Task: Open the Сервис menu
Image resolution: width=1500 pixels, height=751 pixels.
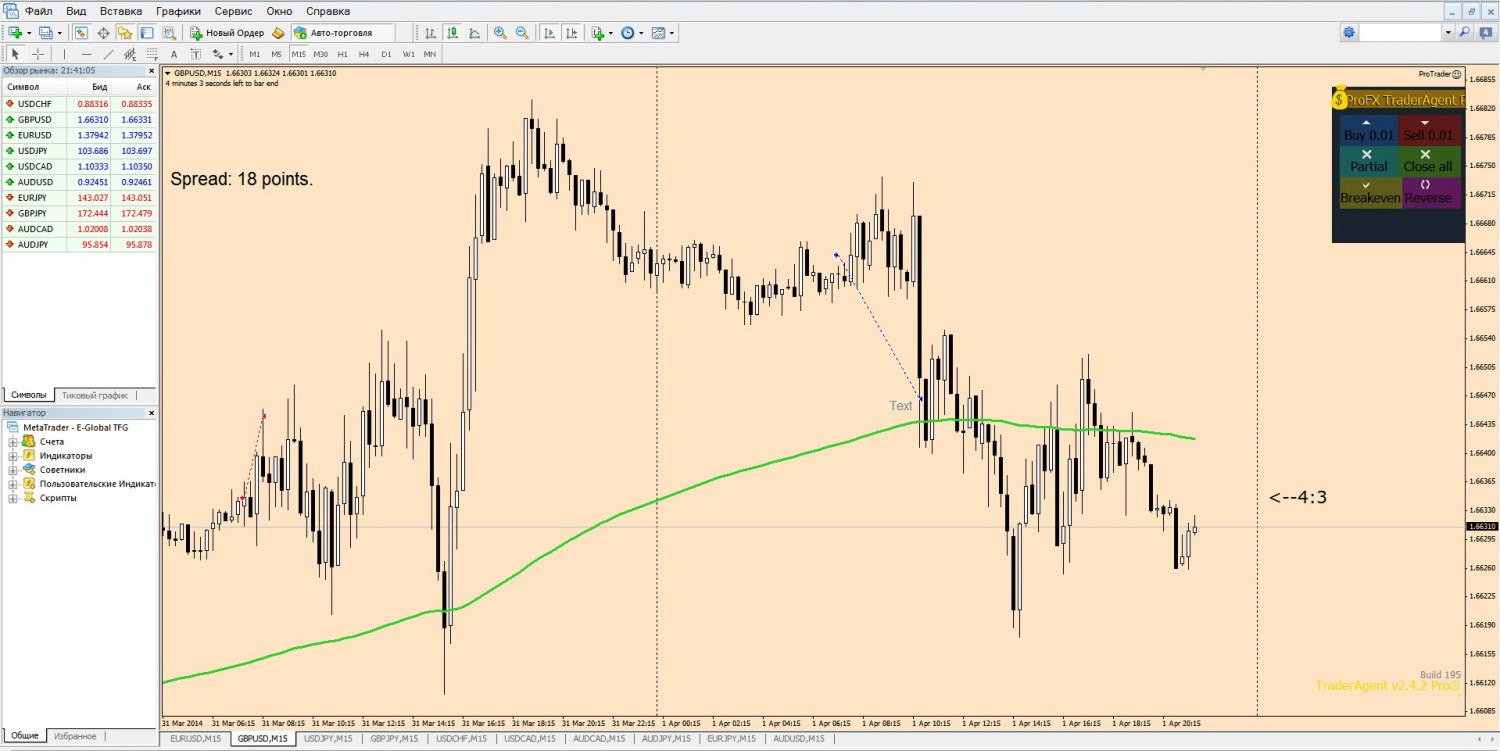Action: [233, 11]
